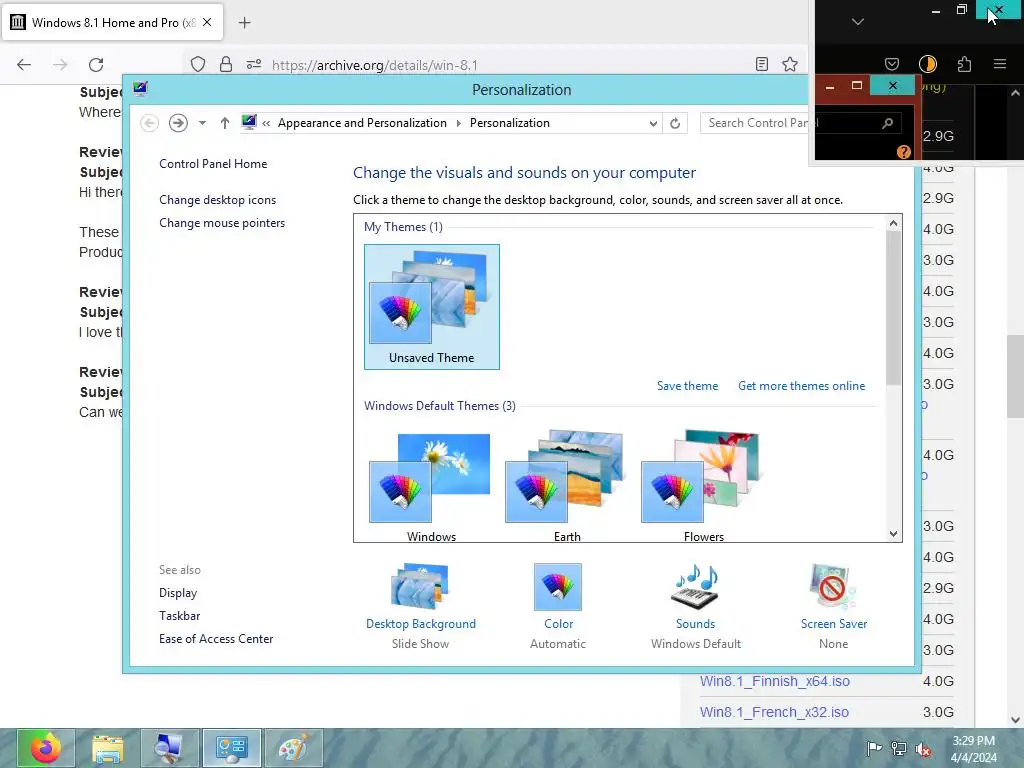
Task: Select Appearance and Personalization breadcrumb
Action: (x=362, y=123)
